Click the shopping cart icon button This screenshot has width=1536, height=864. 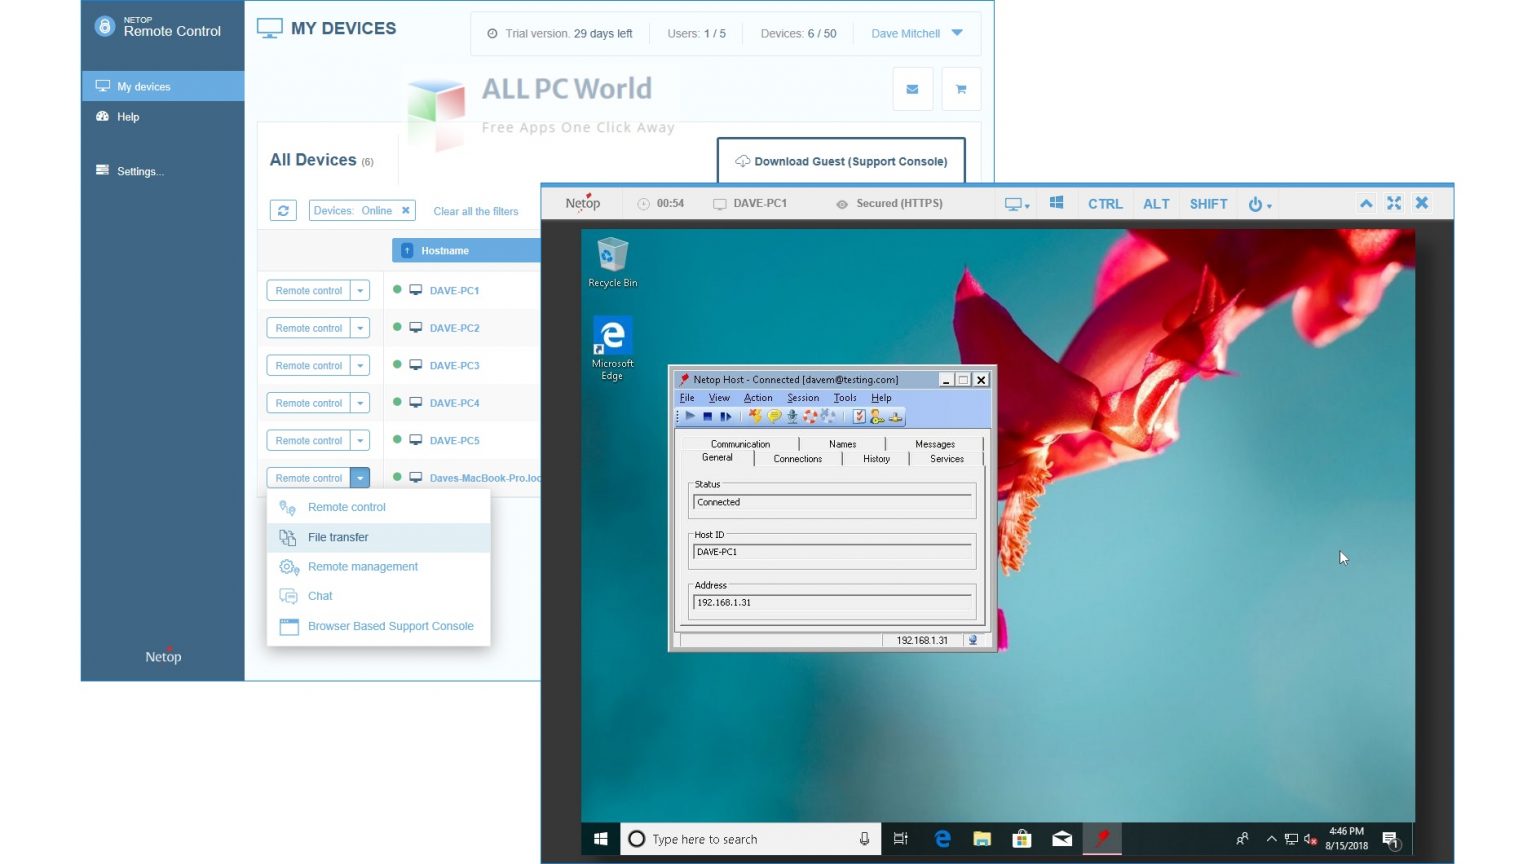point(961,89)
